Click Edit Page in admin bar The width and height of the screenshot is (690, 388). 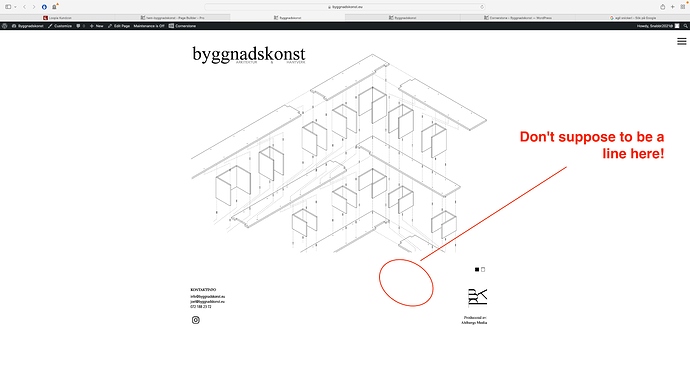(119, 26)
